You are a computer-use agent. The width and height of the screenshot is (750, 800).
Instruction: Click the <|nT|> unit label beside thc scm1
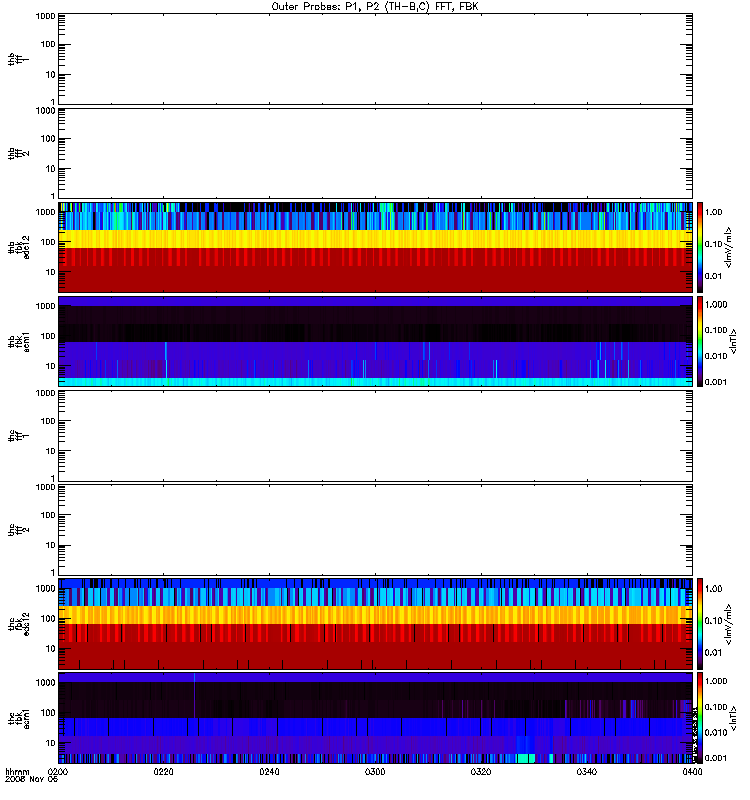click(x=733, y=718)
